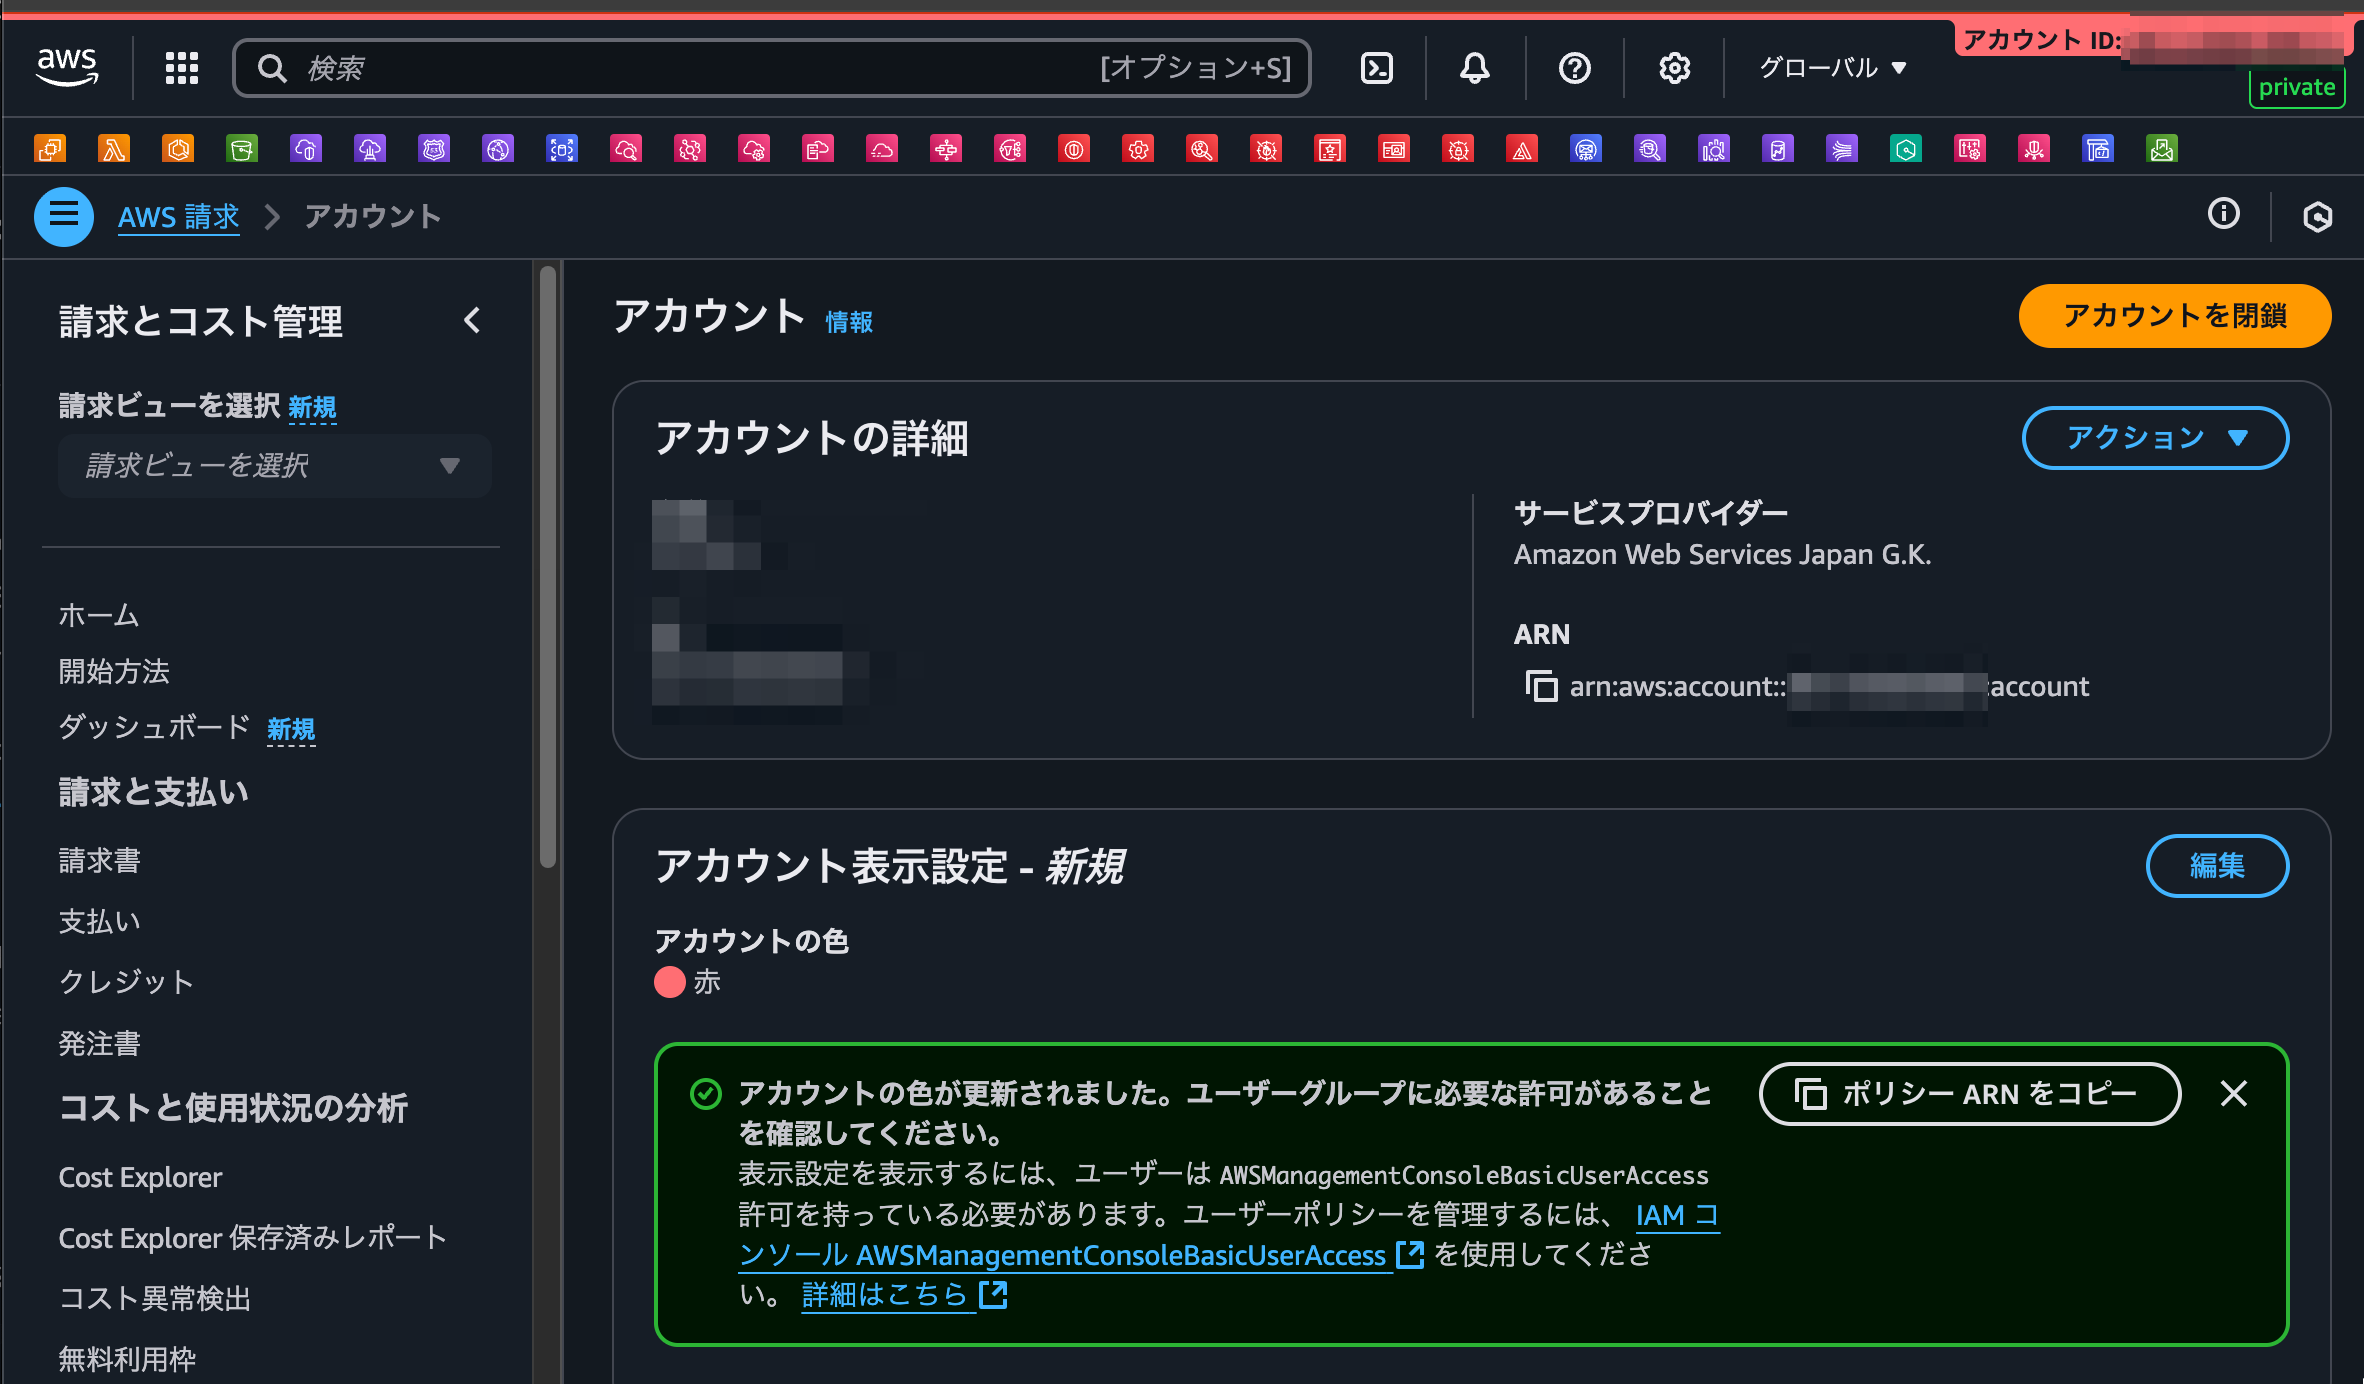Expand the アクション dropdown
This screenshot has width=2364, height=1384.
2155,437
